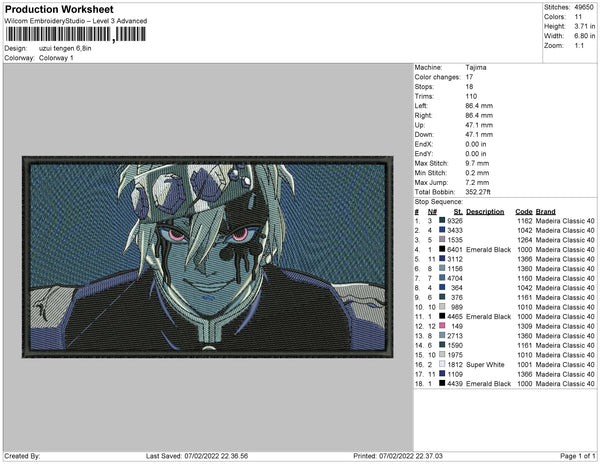Viewport: 600px width, 464px height.
Task: Select the Production Worksheet title
Action: 59,9
